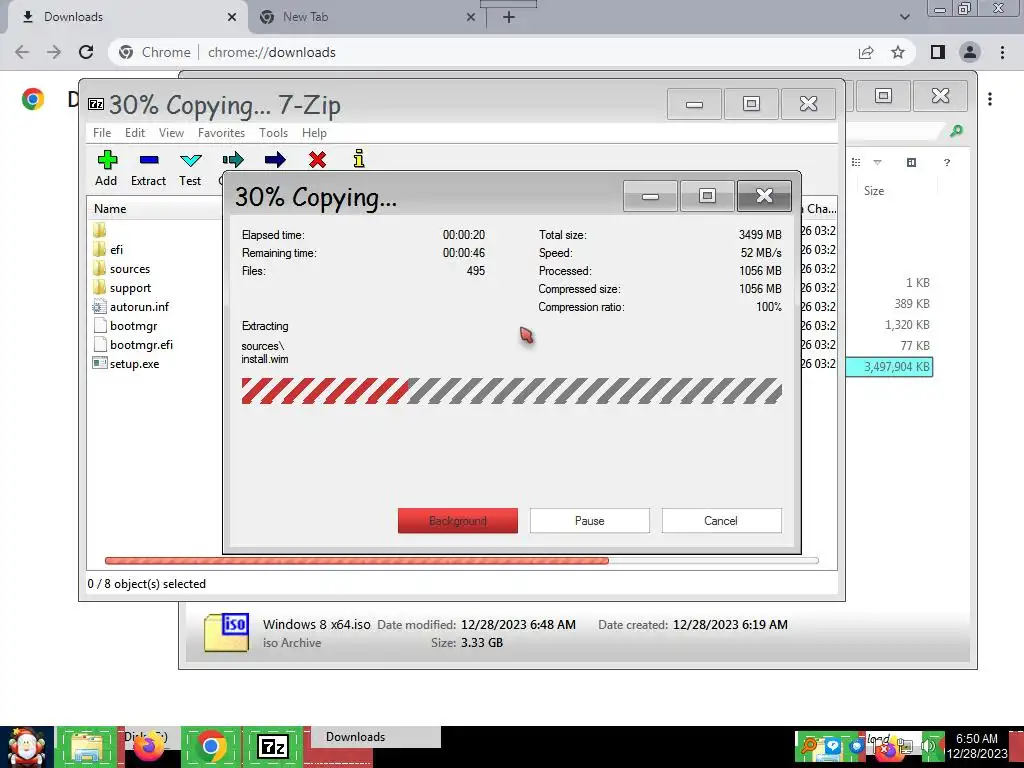Close the Downloads tab in Chrome

pos(232,17)
